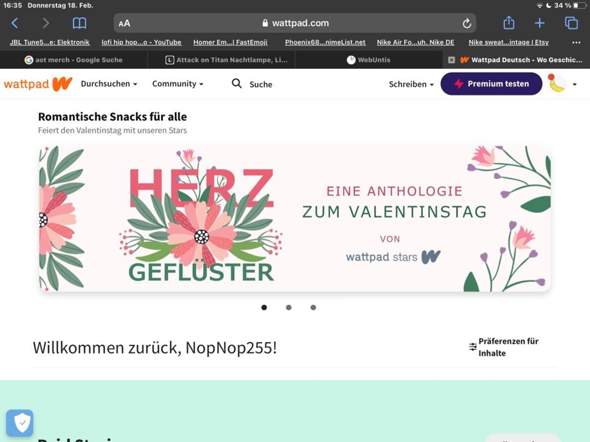This screenshot has width=590, height=442.
Task: Go back with Safari's back arrow
Action: tap(14, 23)
